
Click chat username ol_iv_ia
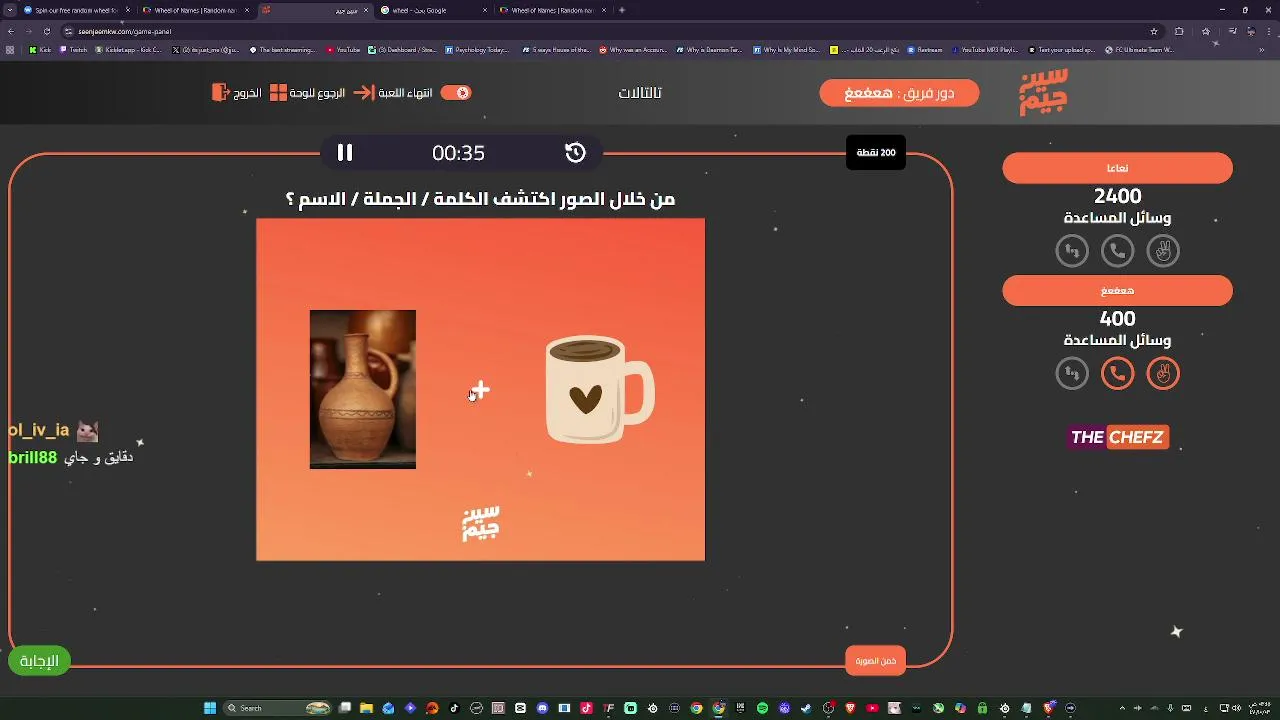39,430
